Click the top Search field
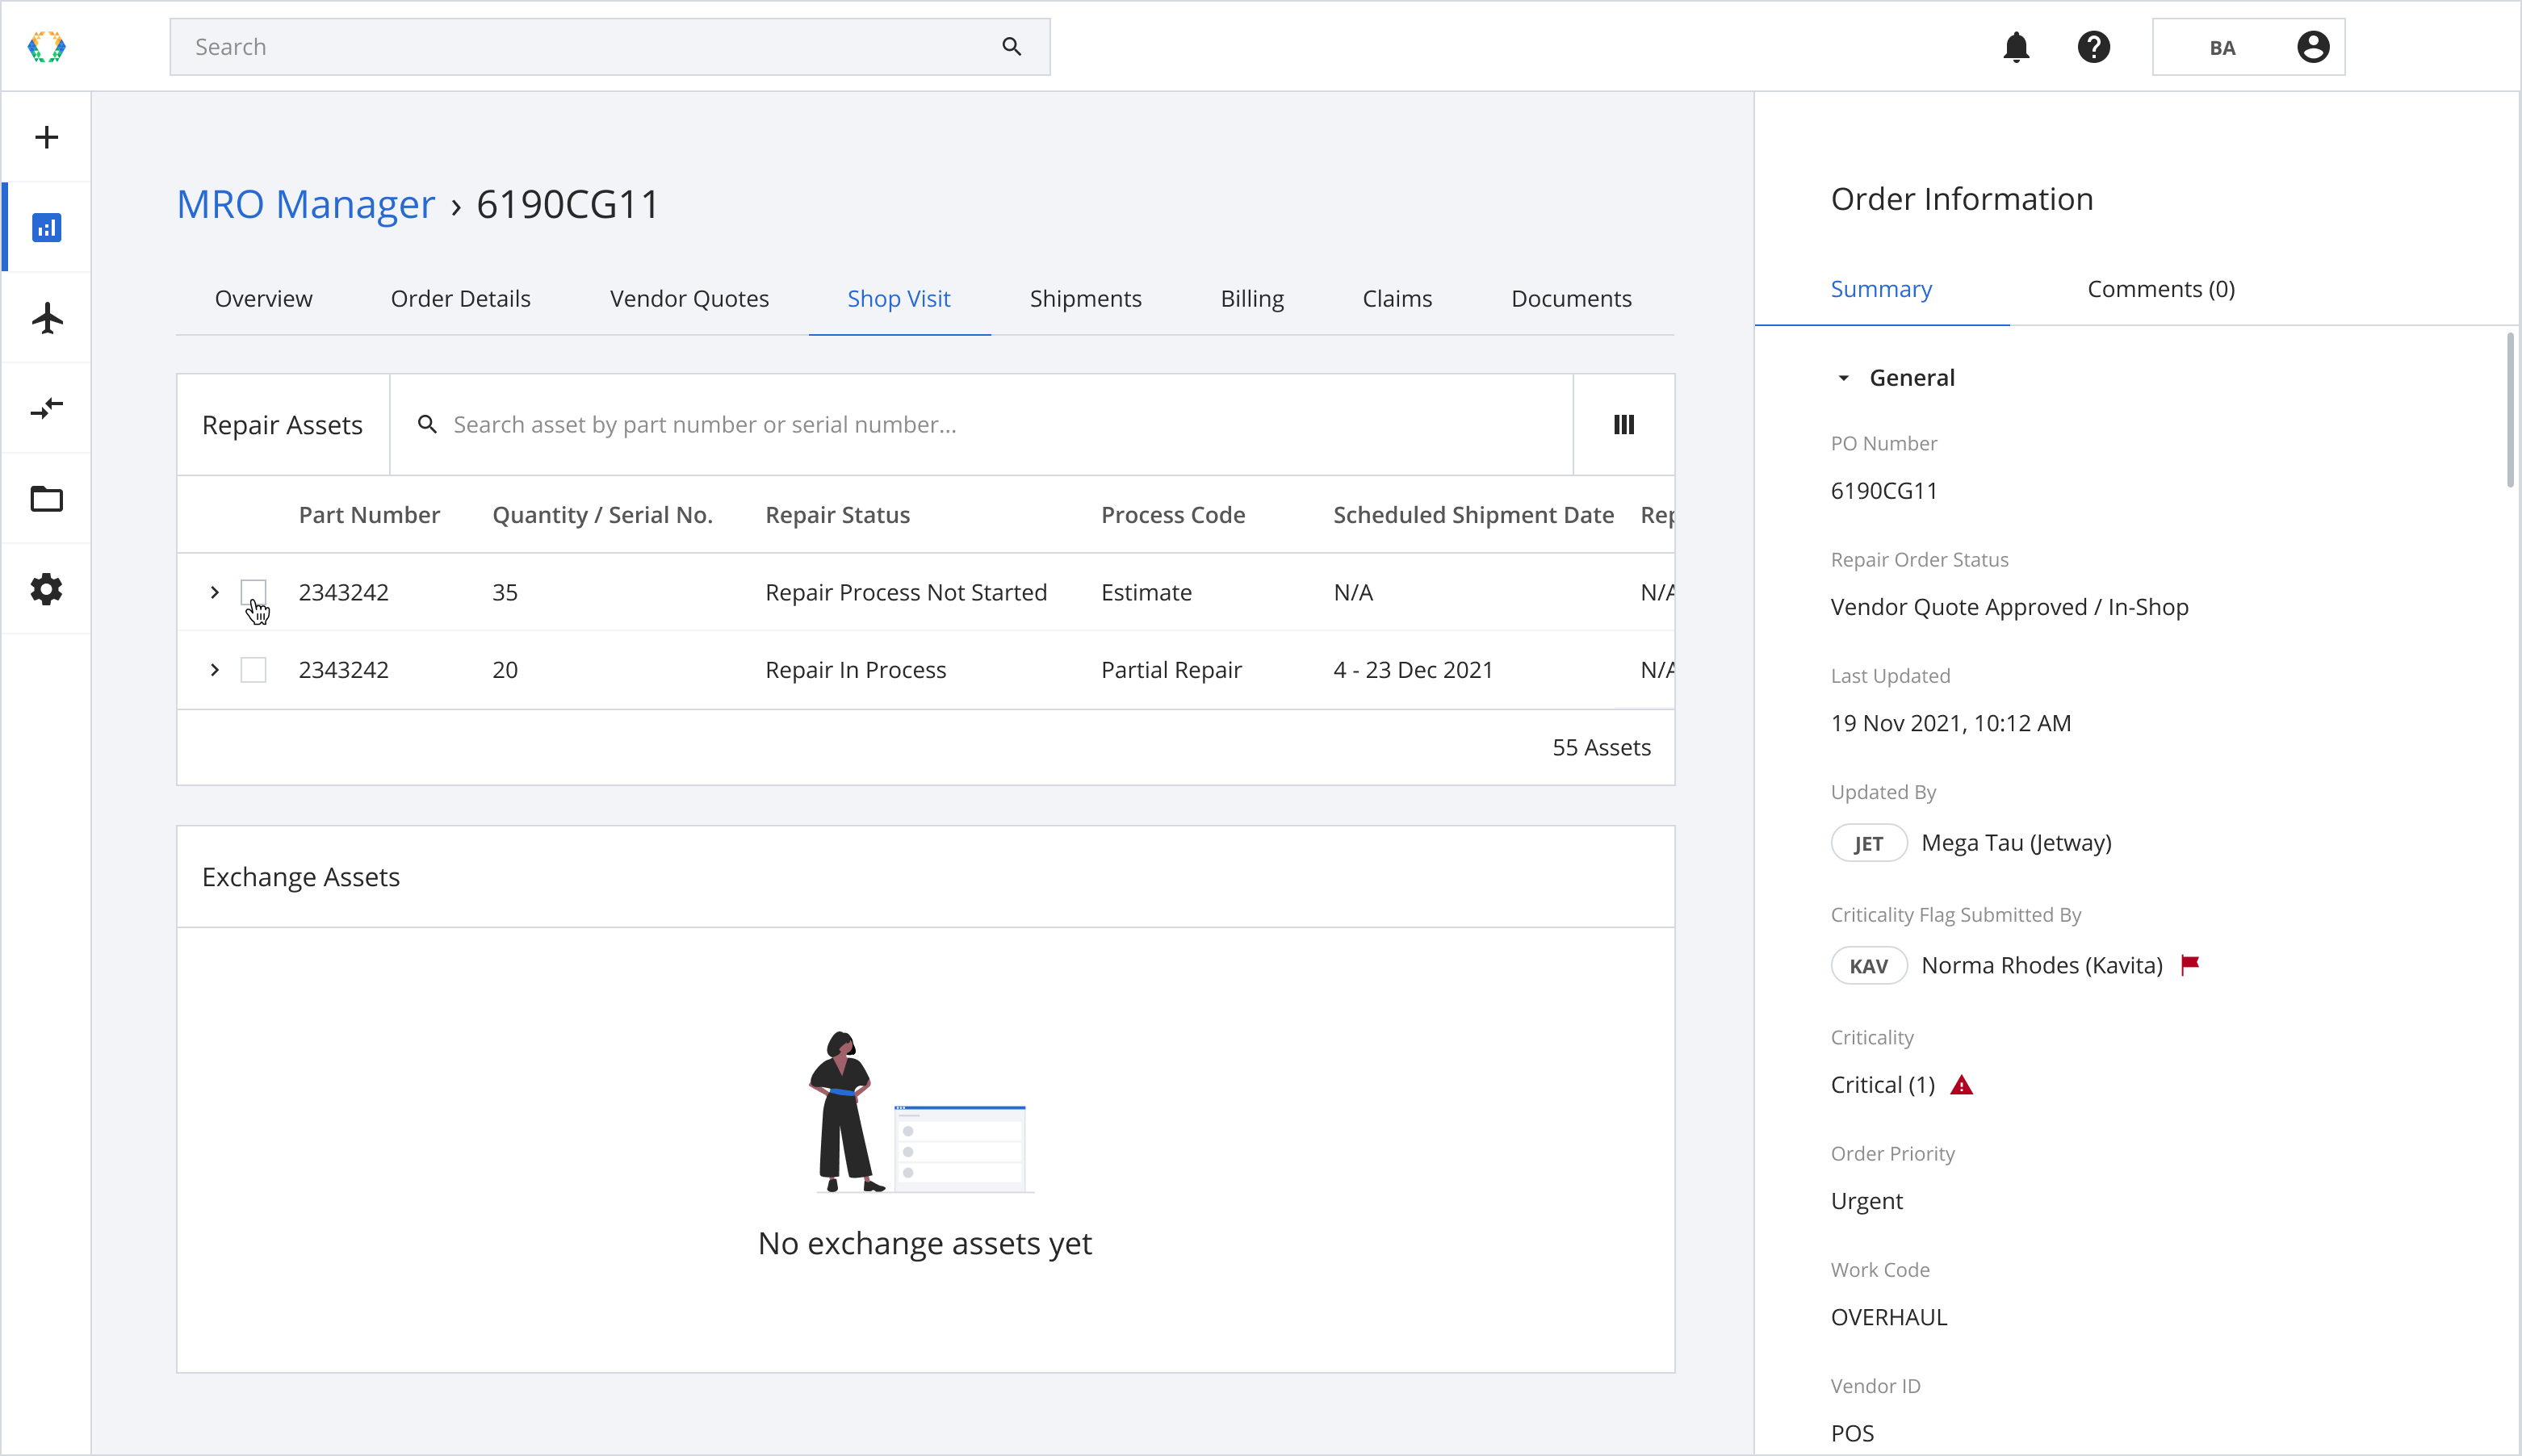The height and width of the screenshot is (1456, 2522). coord(609,47)
